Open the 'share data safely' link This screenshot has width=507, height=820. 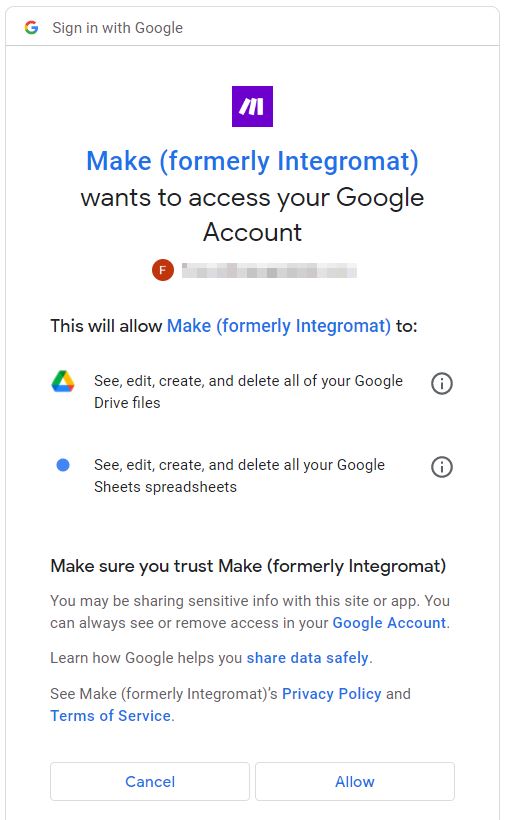pos(307,657)
